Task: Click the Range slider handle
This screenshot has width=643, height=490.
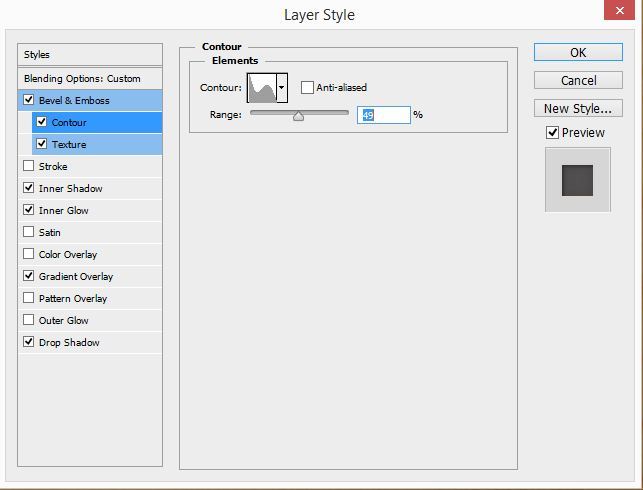Action: pyautogui.click(x=298, y=116)
